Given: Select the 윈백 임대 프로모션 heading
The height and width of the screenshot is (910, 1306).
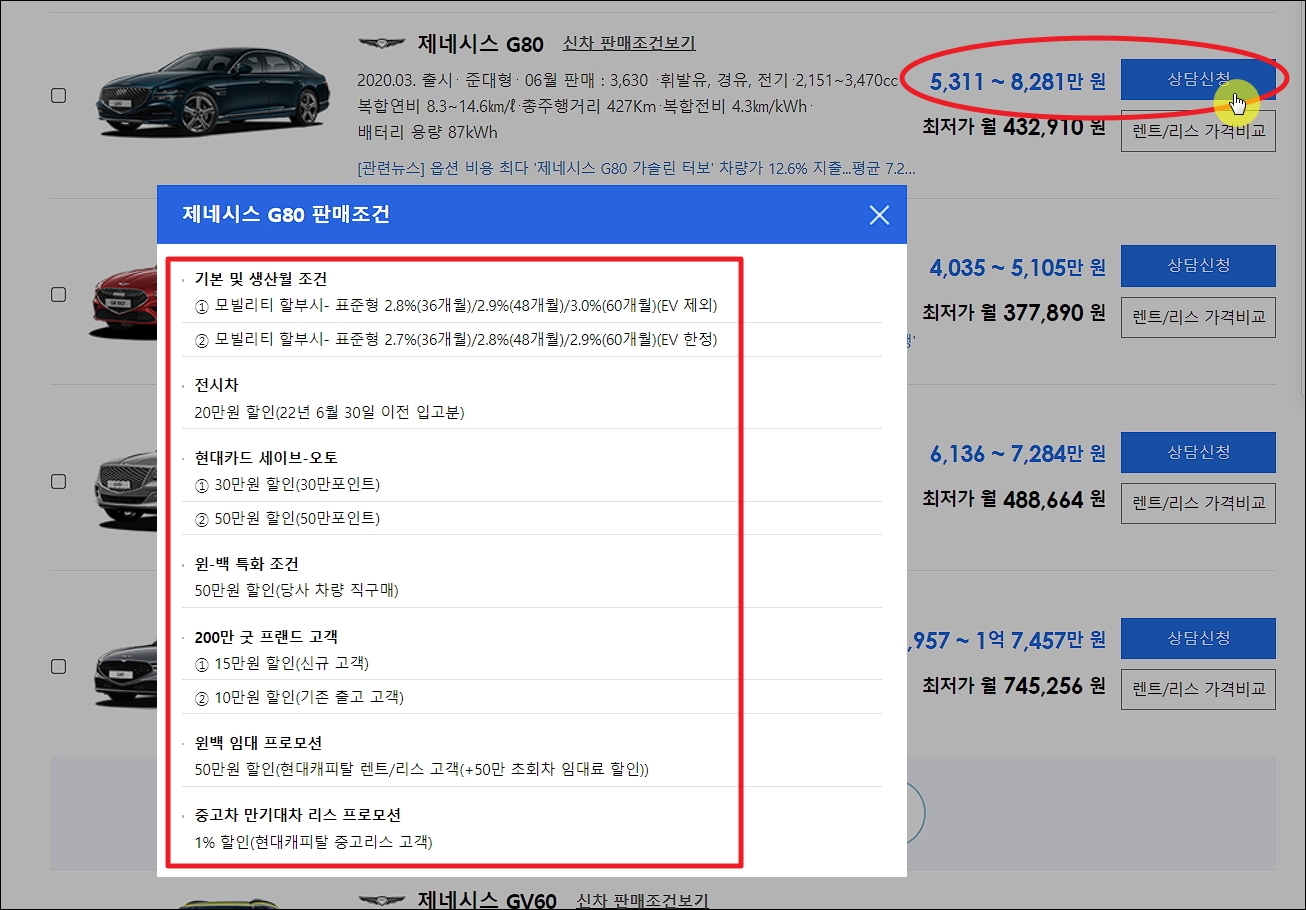Looking at the screenshot, I should (258, 743).
